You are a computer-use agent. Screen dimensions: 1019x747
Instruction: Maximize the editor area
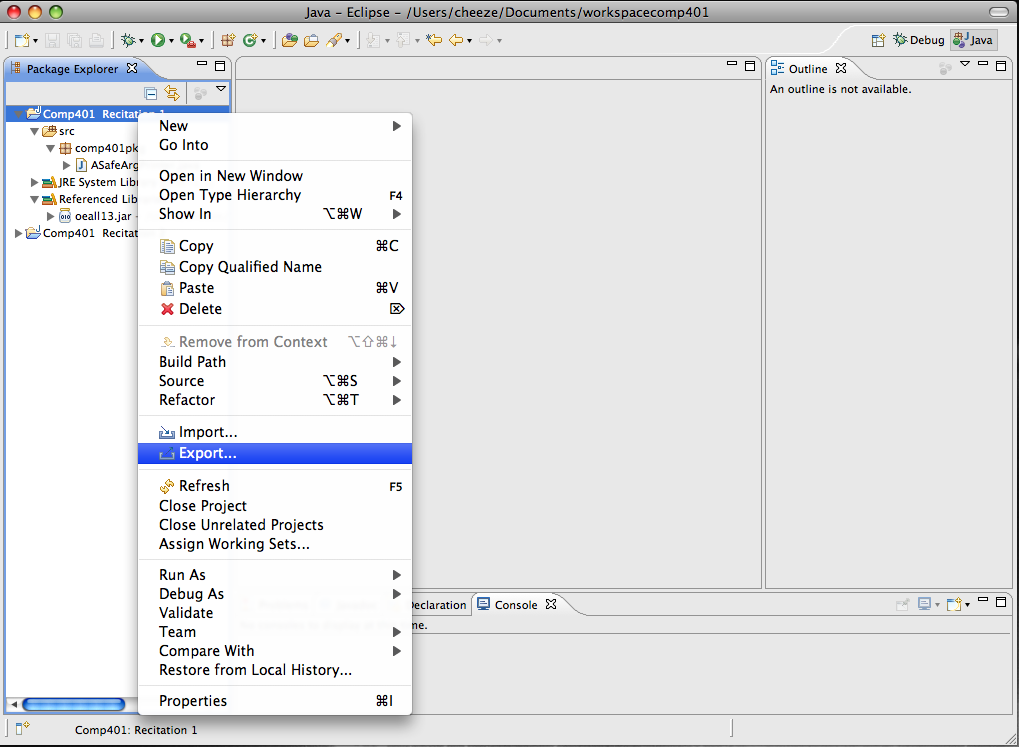[x=750, y=66]
